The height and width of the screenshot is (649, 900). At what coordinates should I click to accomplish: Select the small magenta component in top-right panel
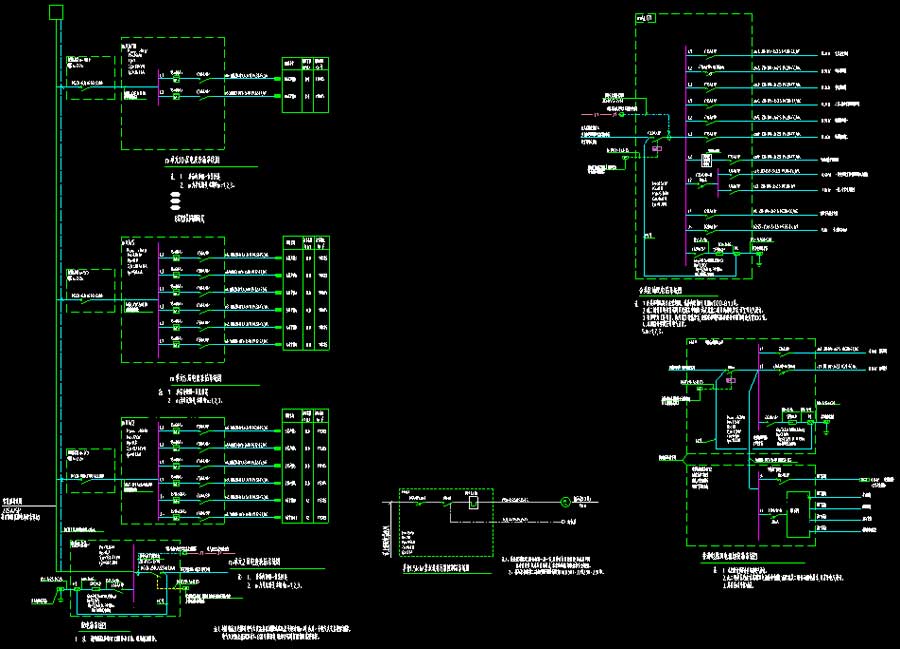(657, 148)
